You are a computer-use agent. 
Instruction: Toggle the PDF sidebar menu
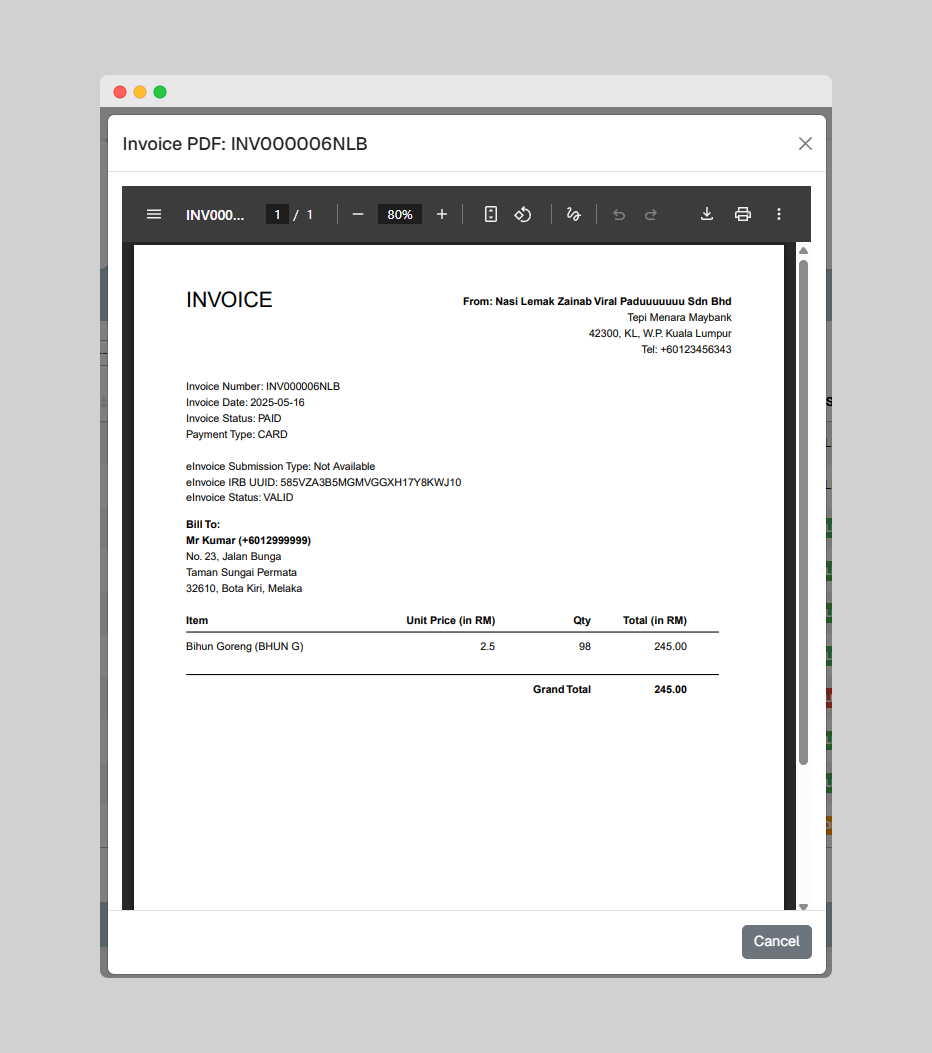[154, 214]
